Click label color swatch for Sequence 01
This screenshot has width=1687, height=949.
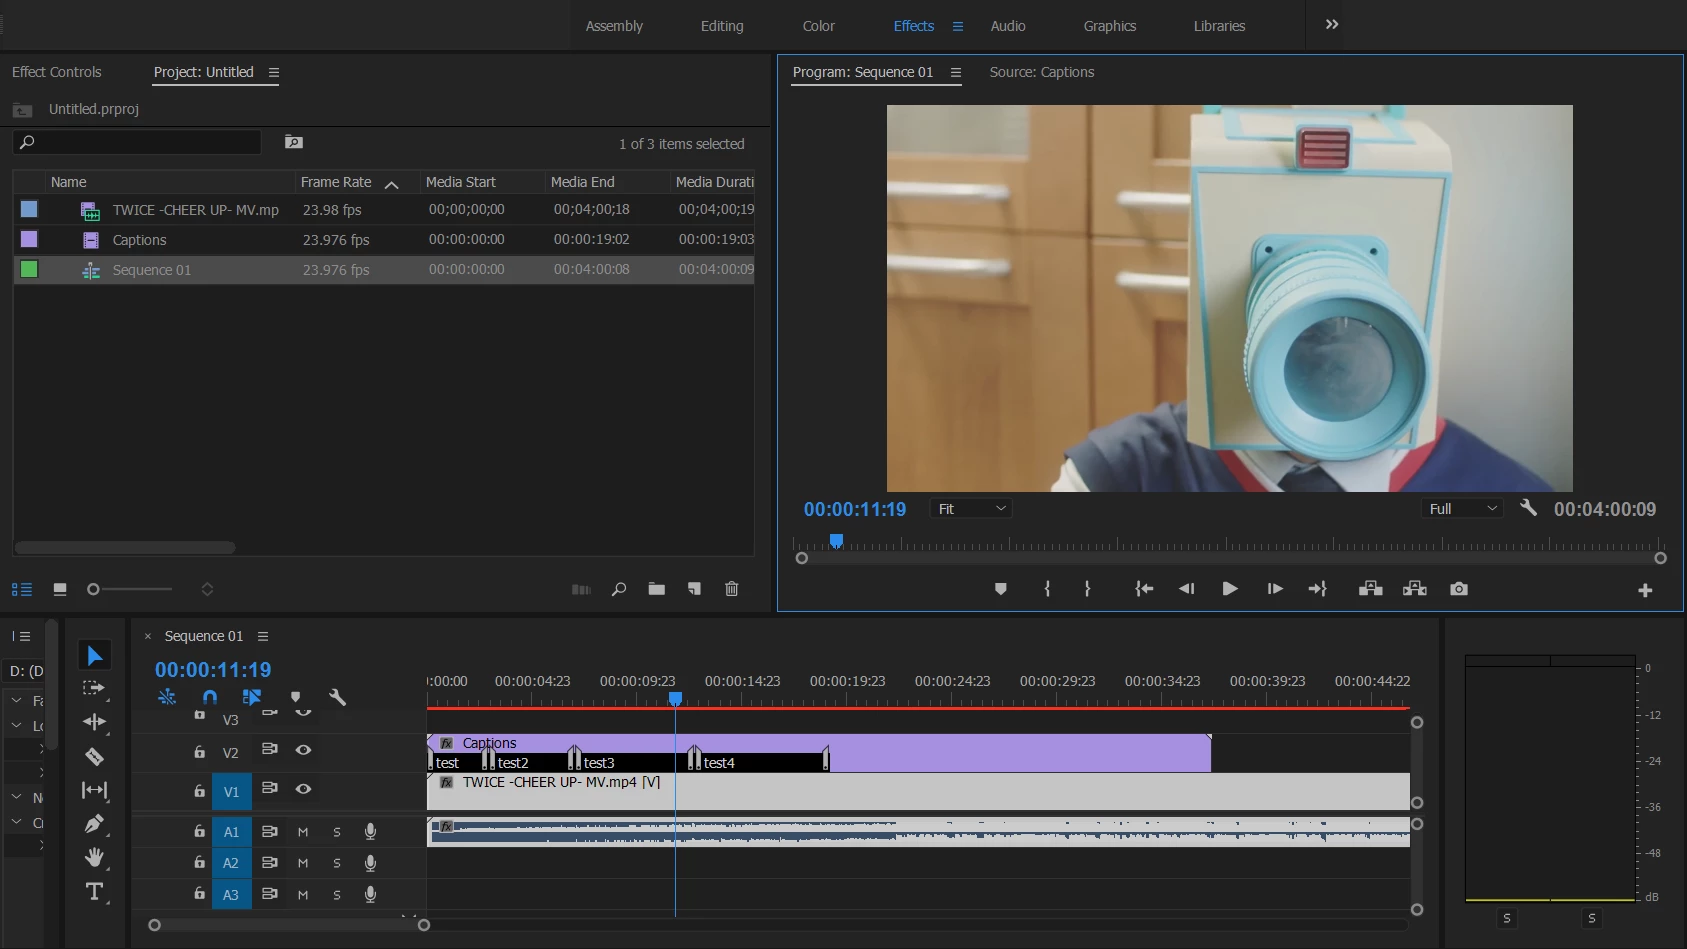pyautogui.click(x=29, y=269)
